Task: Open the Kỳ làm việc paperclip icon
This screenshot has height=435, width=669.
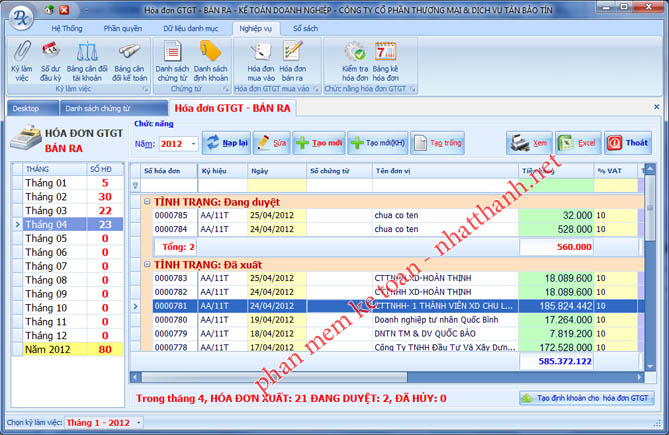Action: tap(21, 60)
